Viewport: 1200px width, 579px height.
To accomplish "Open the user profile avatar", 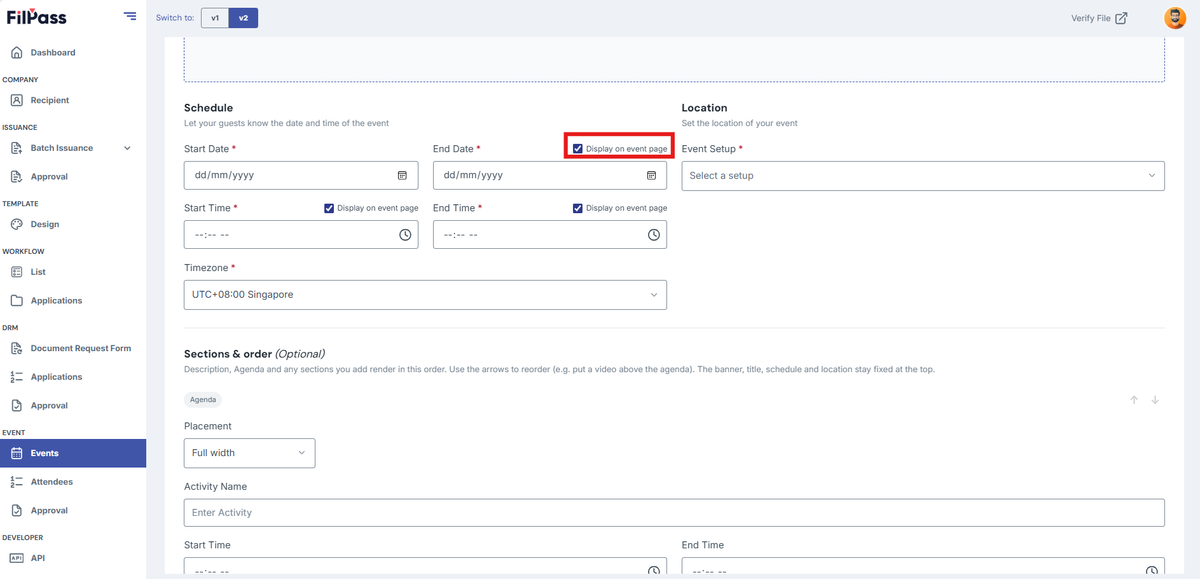I will pyautogui.click(x=1175, y=18).
